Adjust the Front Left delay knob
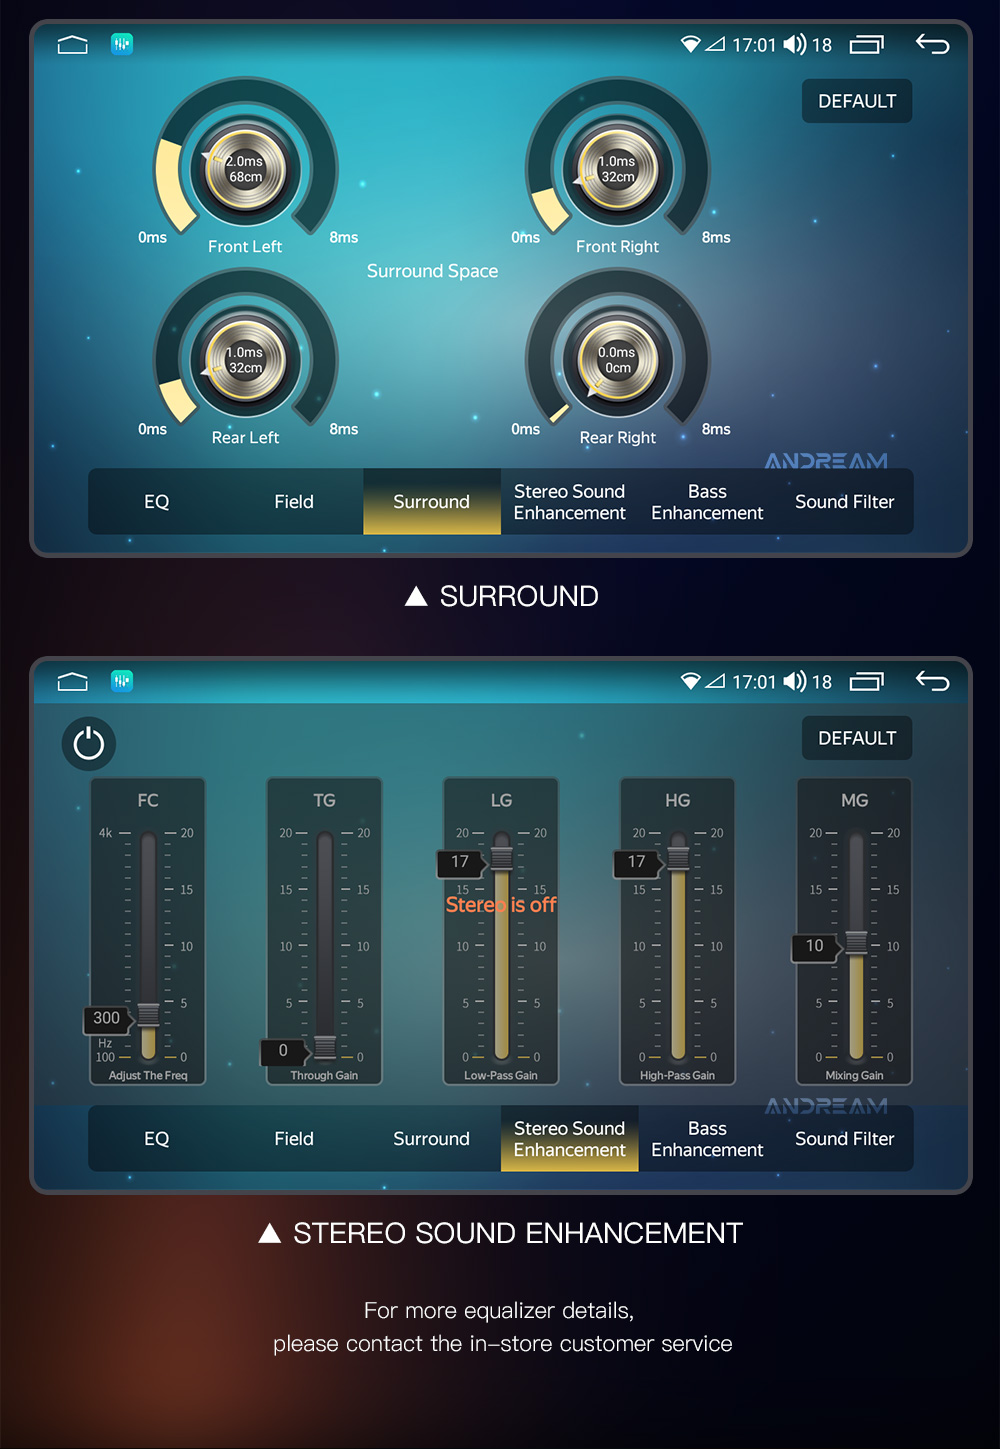Screen dimensions: 1000x1449 point(245,169)
